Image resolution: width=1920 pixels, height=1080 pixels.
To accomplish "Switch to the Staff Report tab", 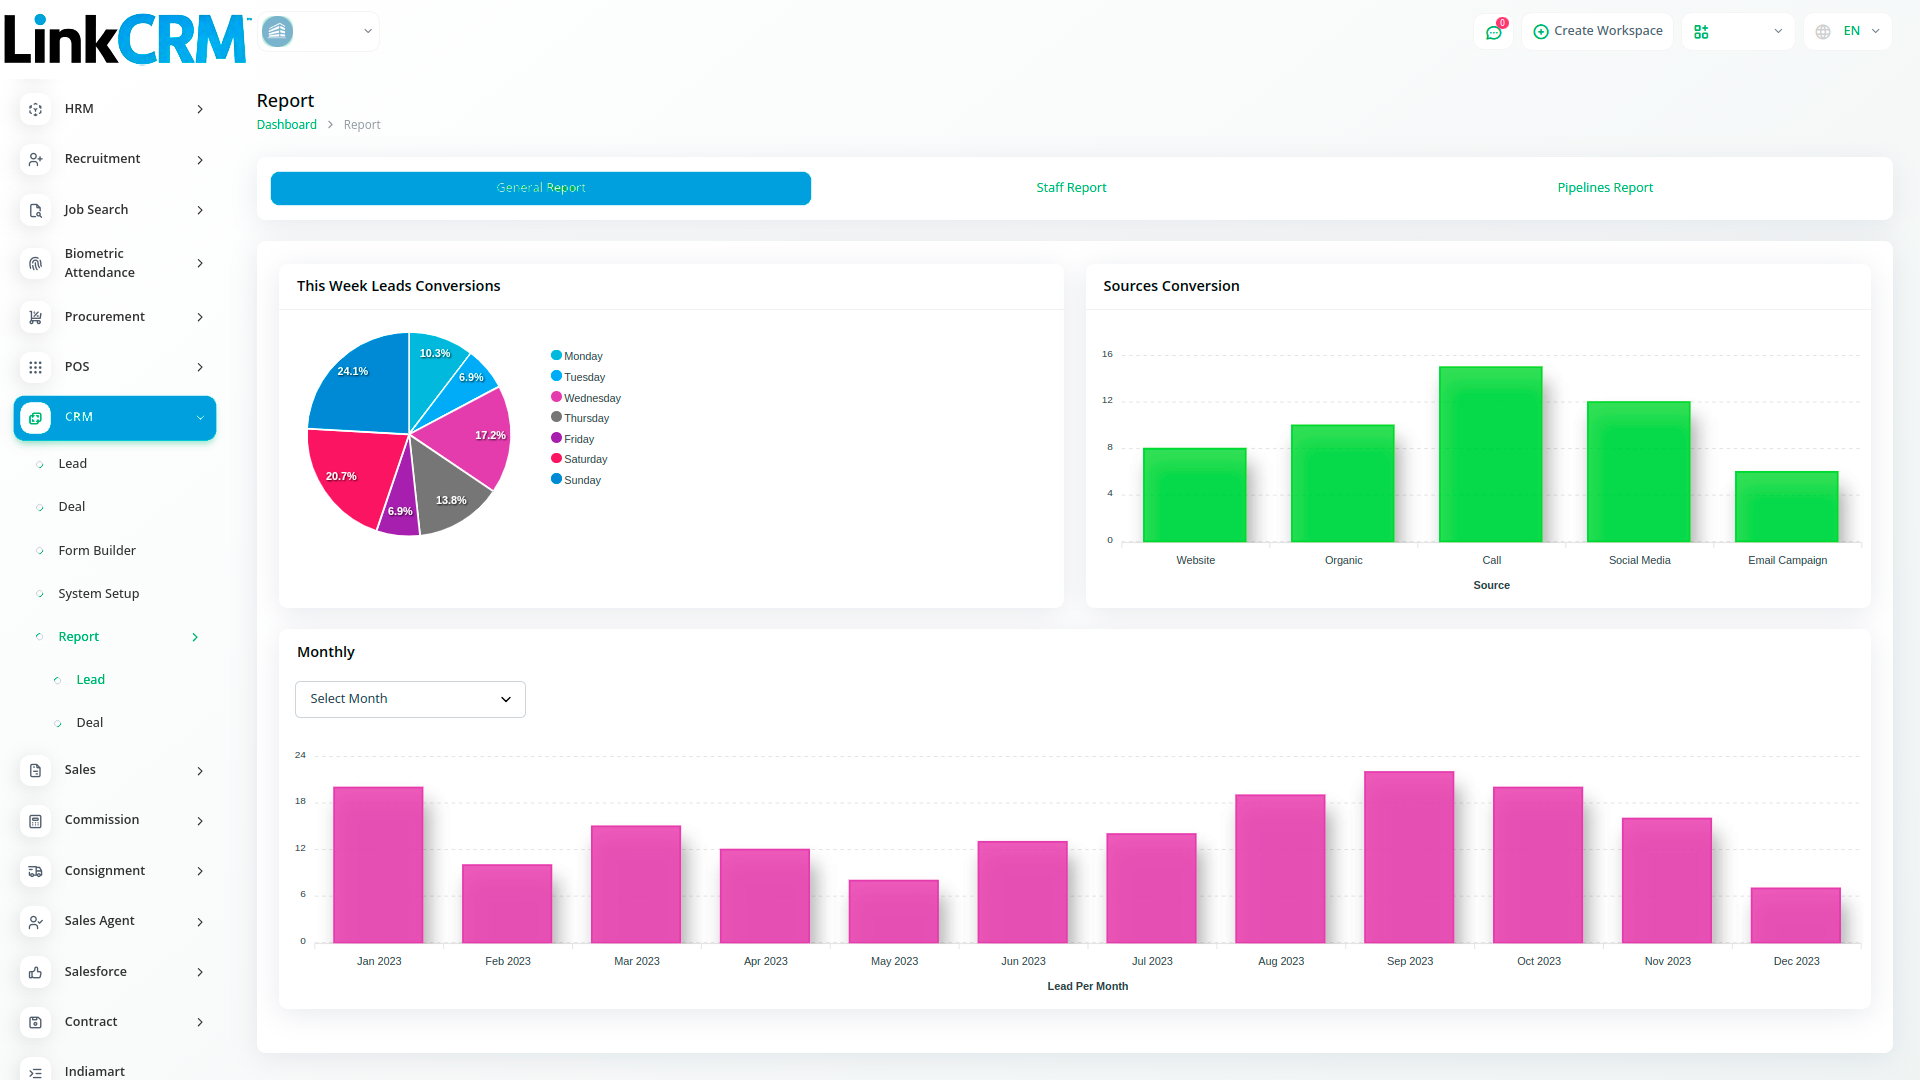I will [1071, 188].
